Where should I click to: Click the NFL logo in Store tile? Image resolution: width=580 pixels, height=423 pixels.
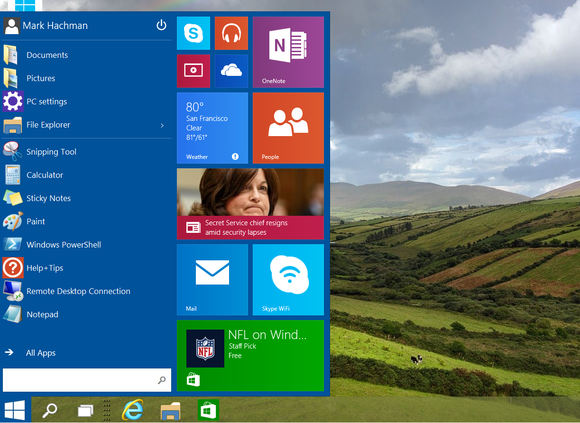(205, 348)
